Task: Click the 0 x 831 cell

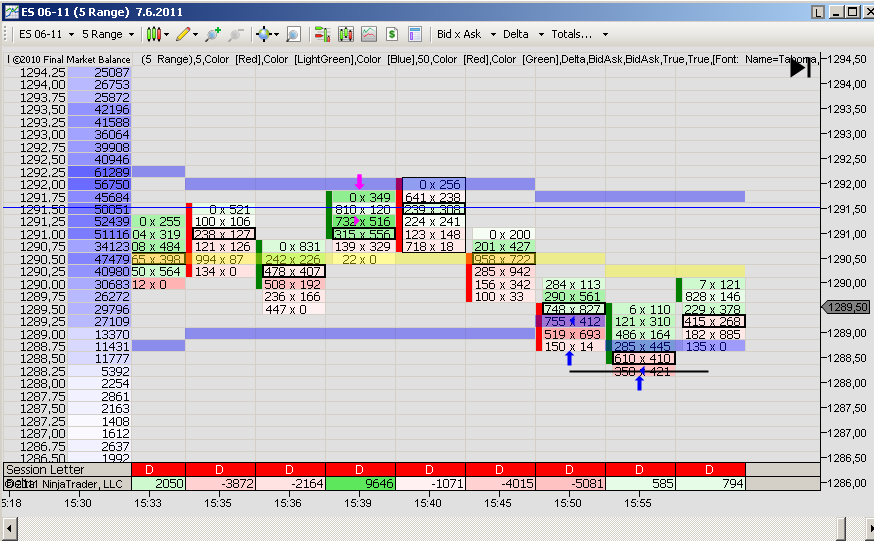Action: point(294,247)
